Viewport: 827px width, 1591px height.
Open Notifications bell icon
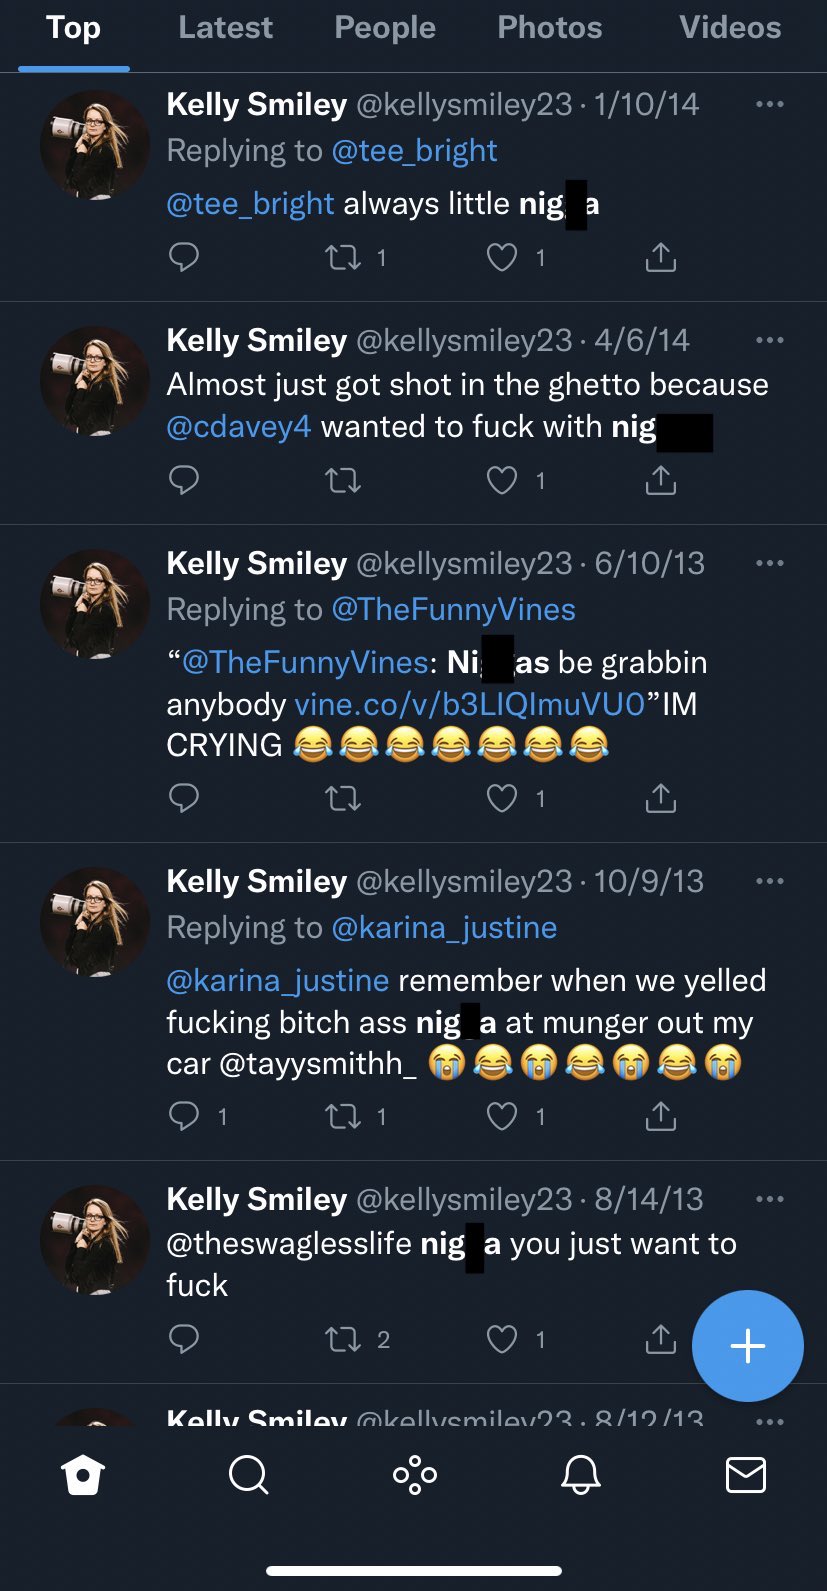[580, 1475]
